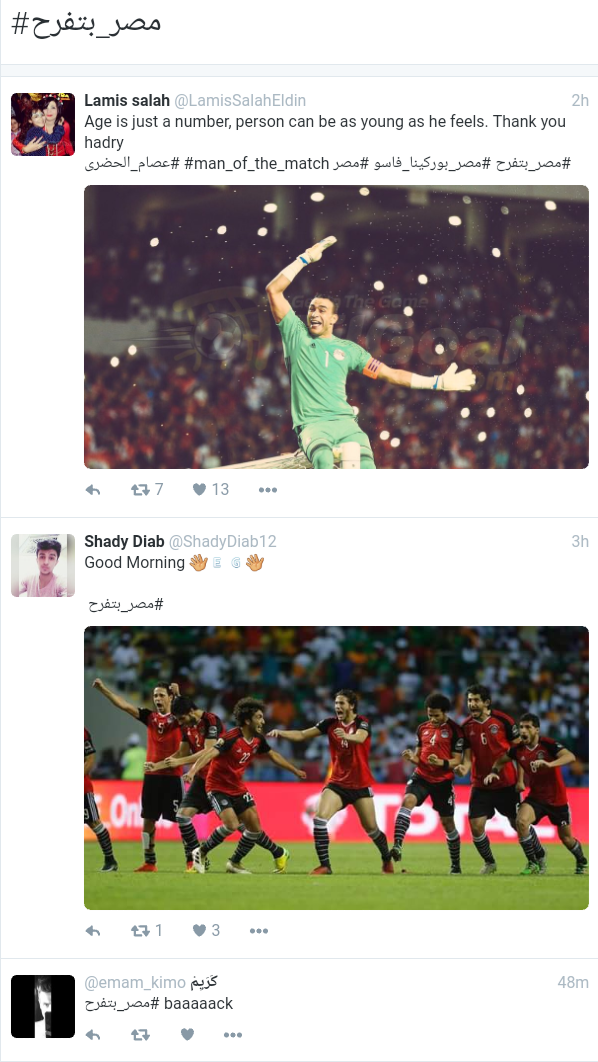Open the @ShadyDiab12 handle link
This screenshot has width=598, height=1062.
(222, 541)
